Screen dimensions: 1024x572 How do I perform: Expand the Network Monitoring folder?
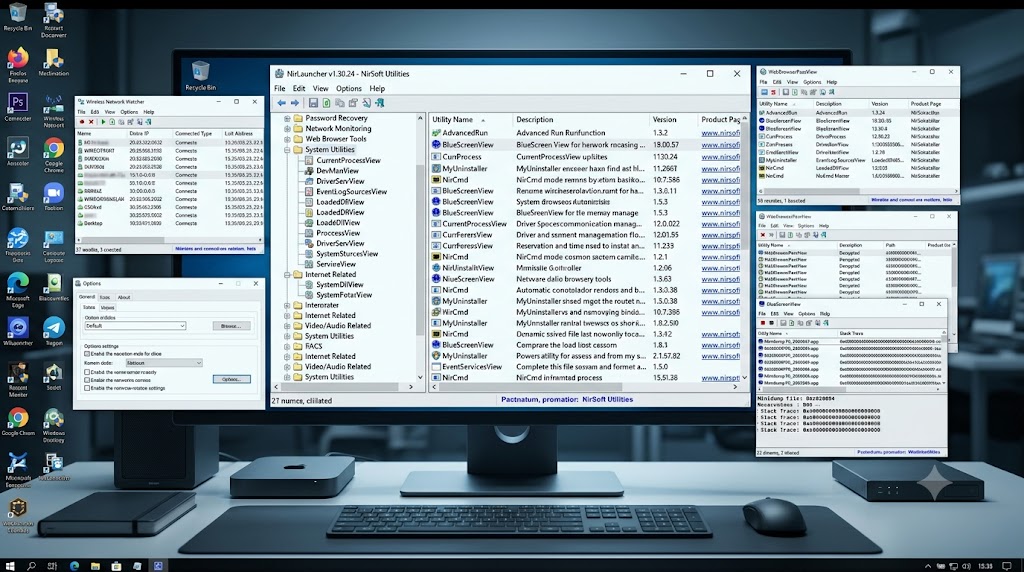[287, 129]
